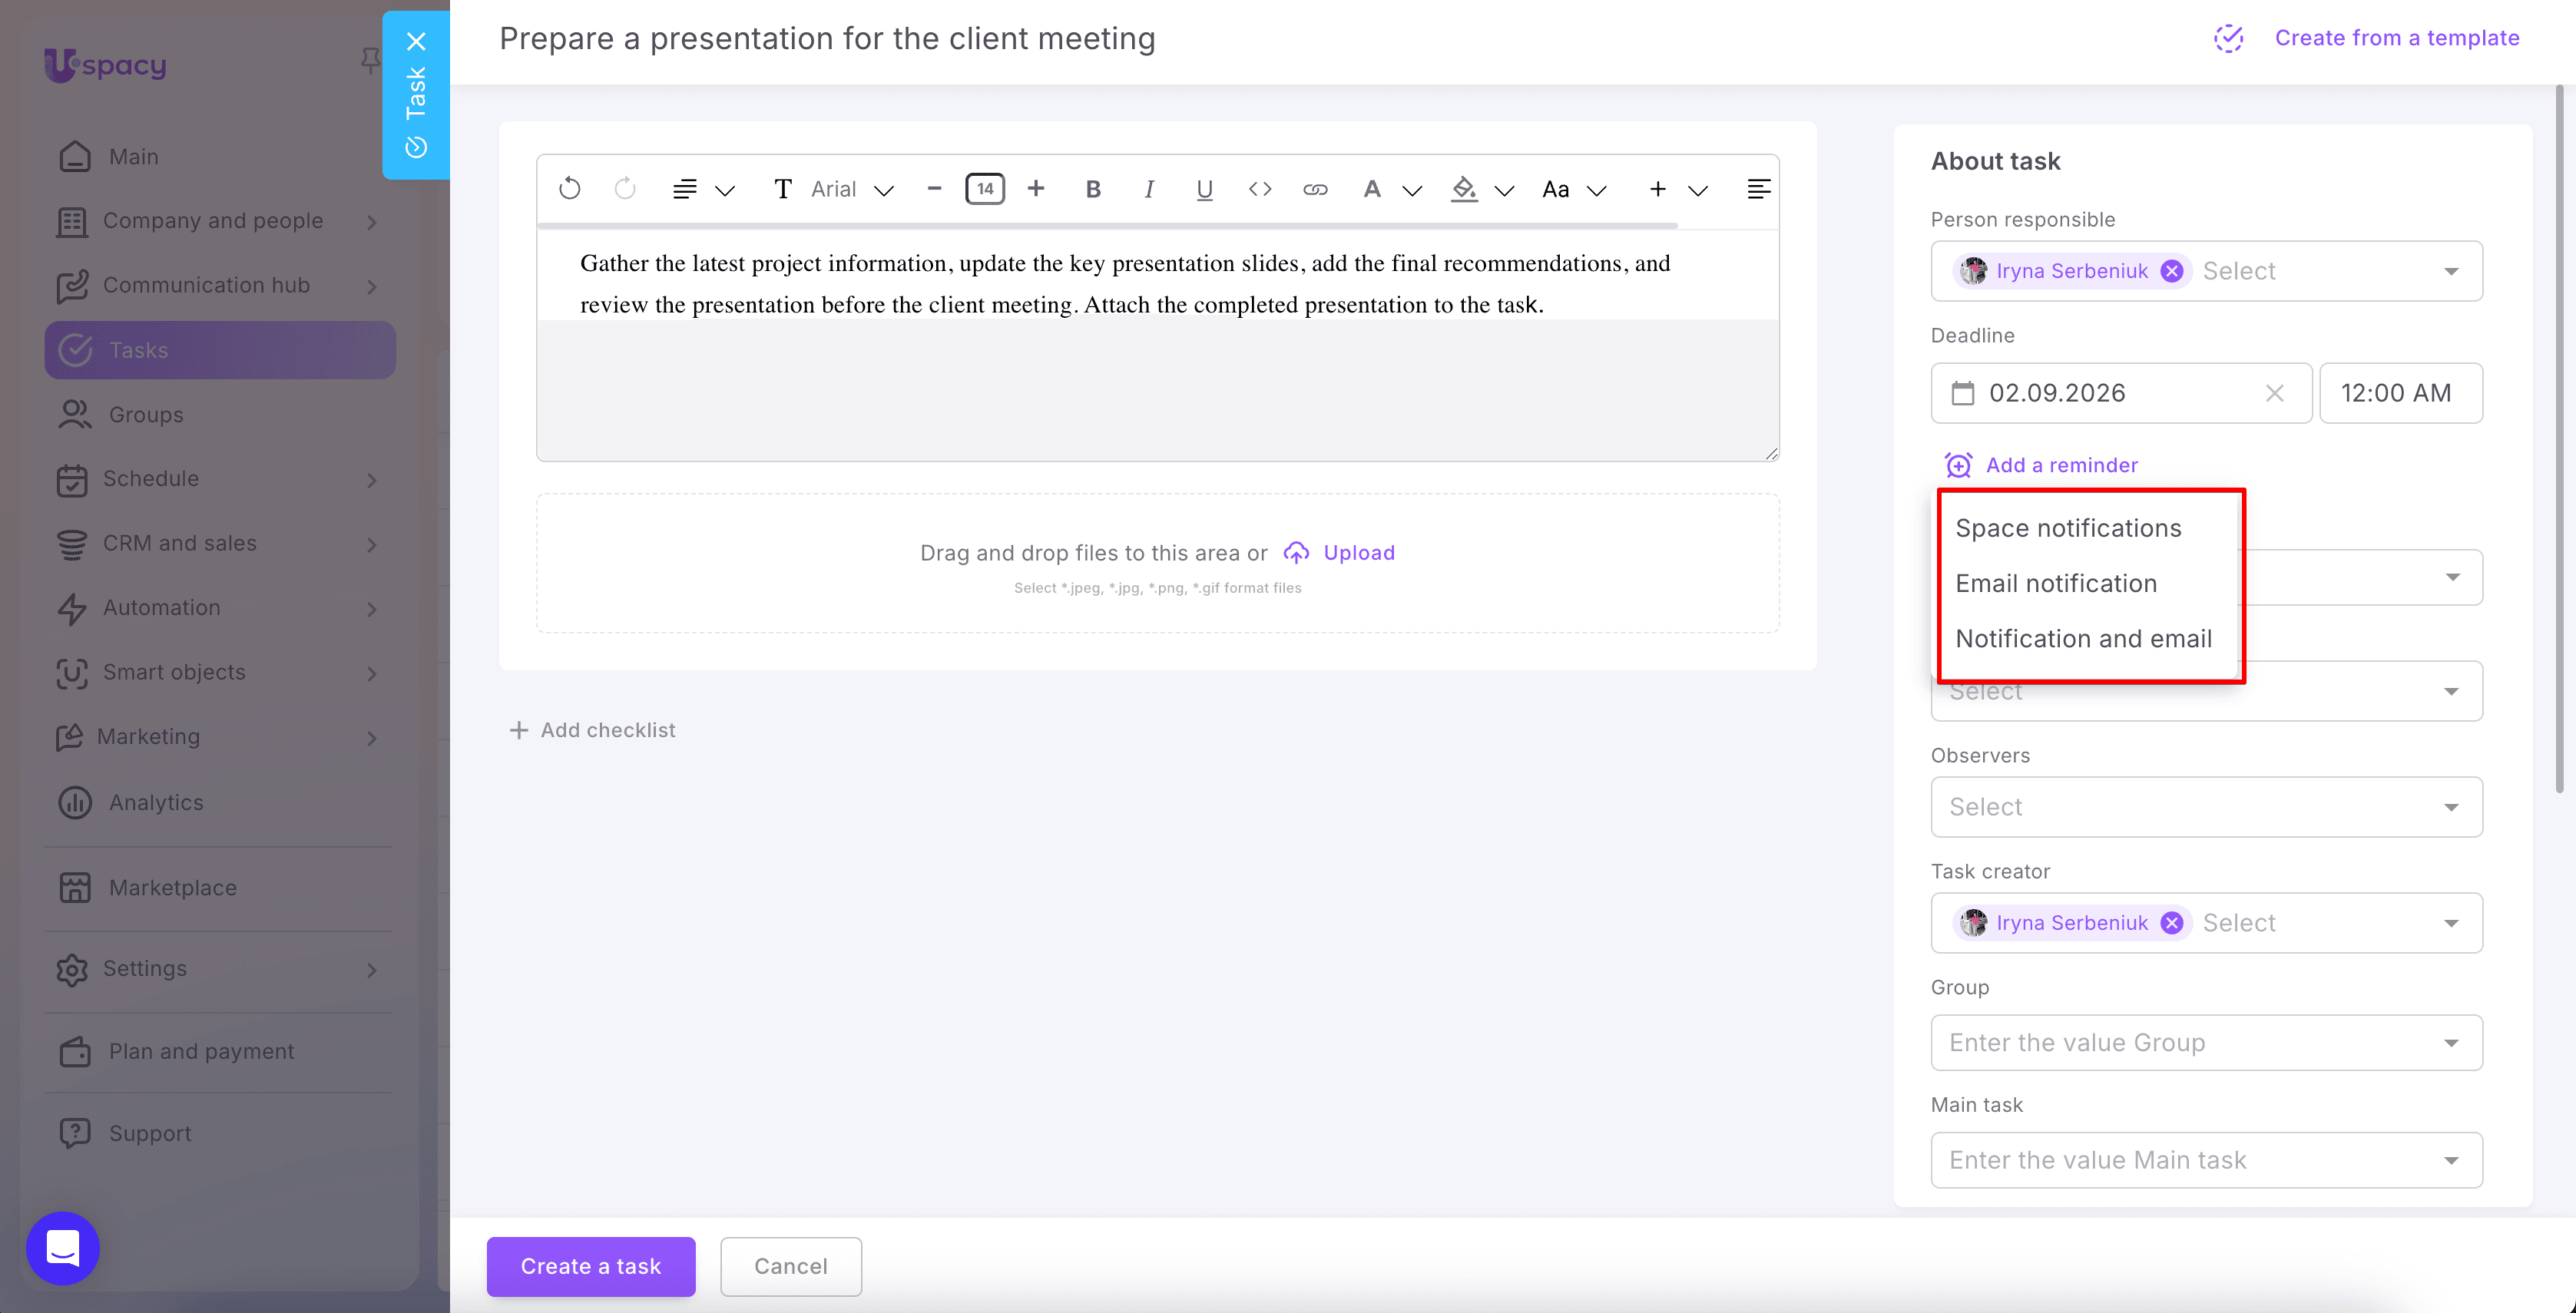Click Add a reminder link

pyautogui.click(x=2061, y=465)
